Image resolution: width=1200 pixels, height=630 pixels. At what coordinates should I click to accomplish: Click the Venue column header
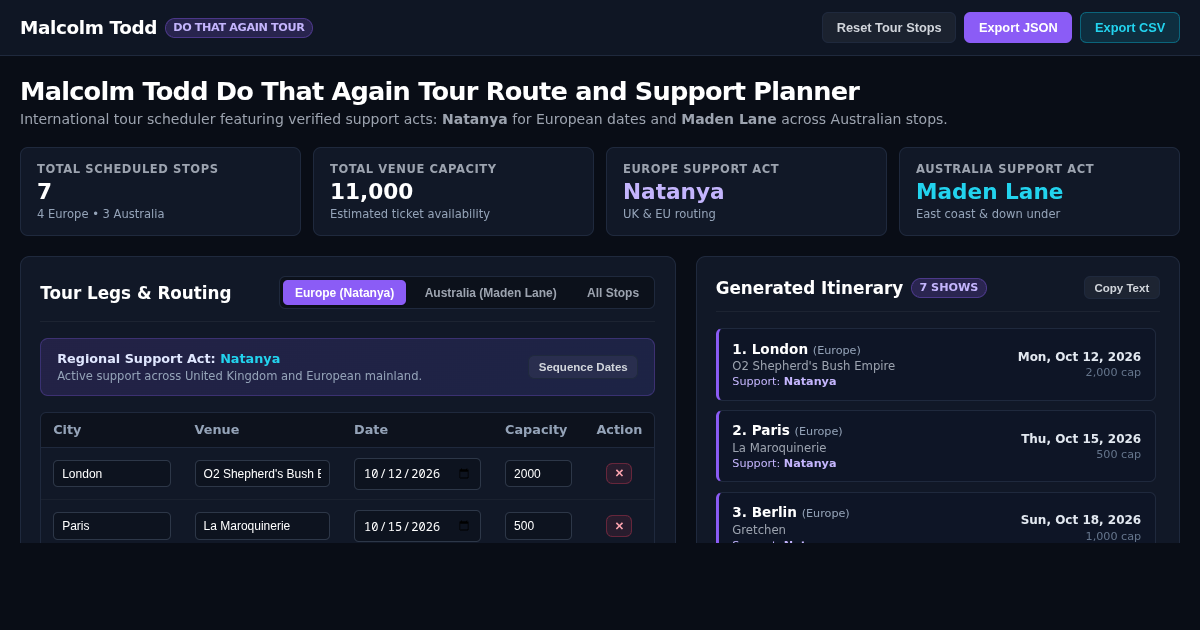217,430
